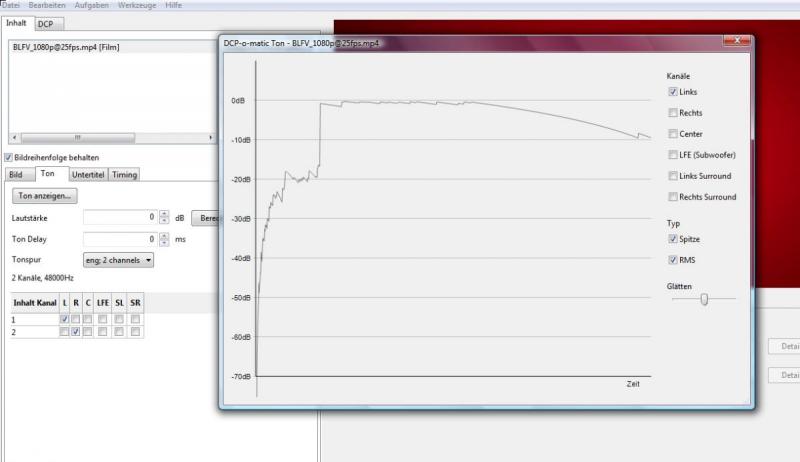
Task: Increase Ton Delay with the up arrow
Action: point(164,236)
